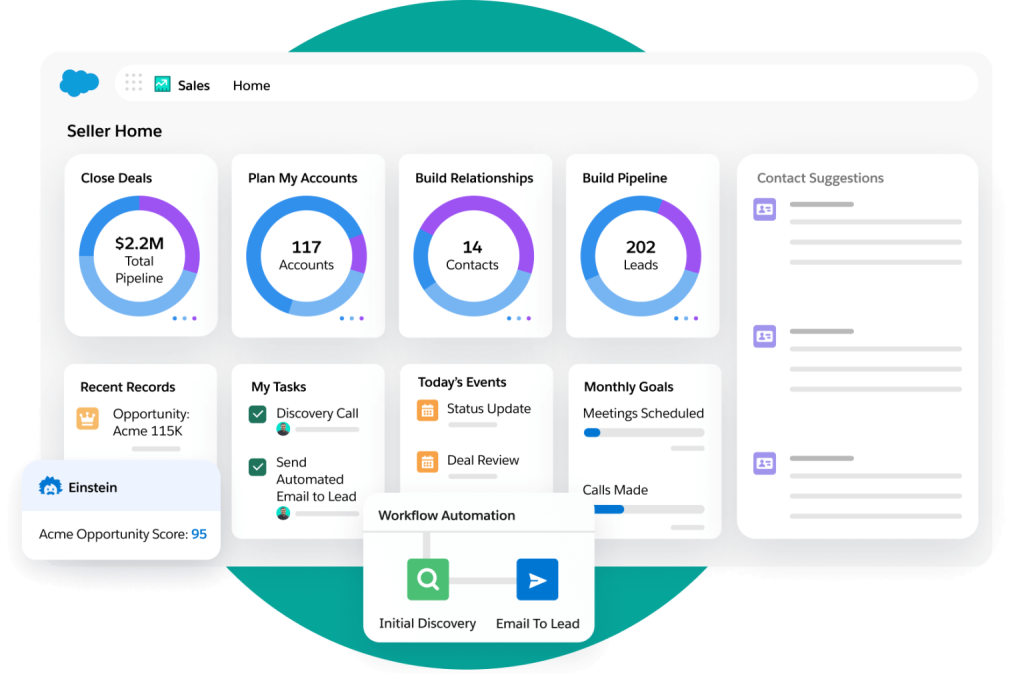The width and height of the screenshot is (1024, 683).
Task: Click the Meetings Scheduled progress bar
Action: [x=643, y=432]
